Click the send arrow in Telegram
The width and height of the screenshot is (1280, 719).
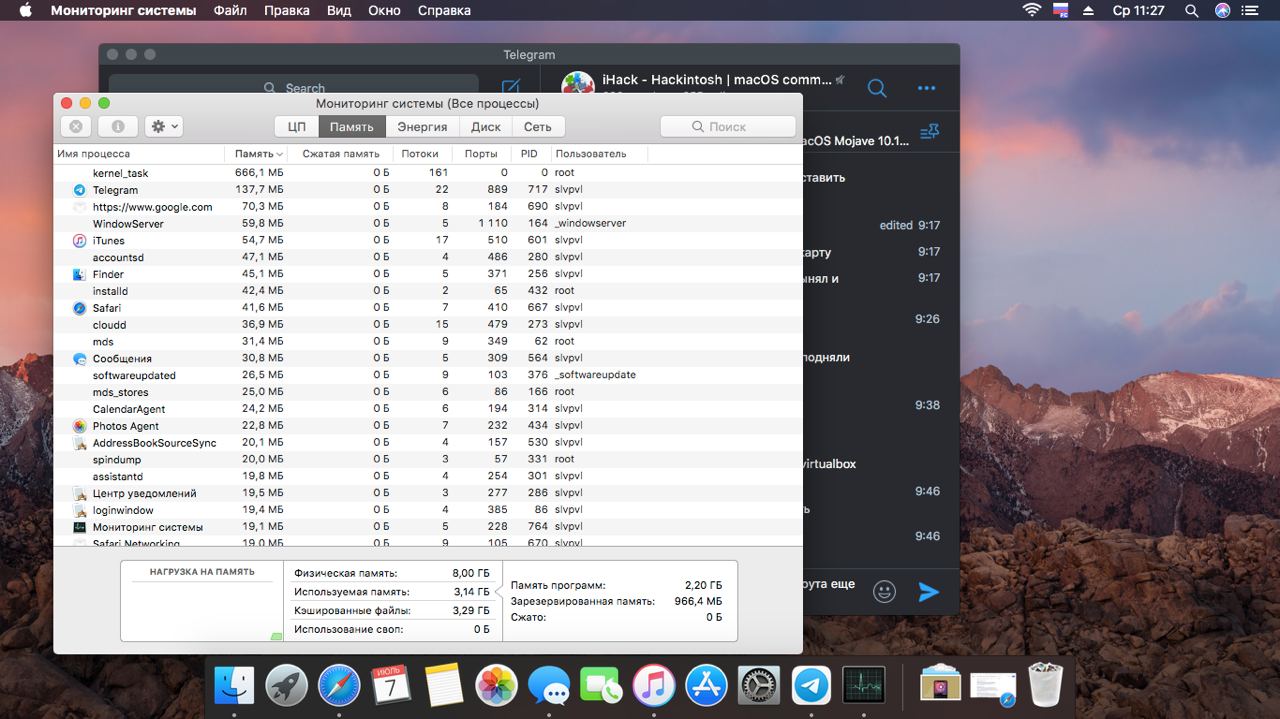pyautogui.click(x=929, y=591)
